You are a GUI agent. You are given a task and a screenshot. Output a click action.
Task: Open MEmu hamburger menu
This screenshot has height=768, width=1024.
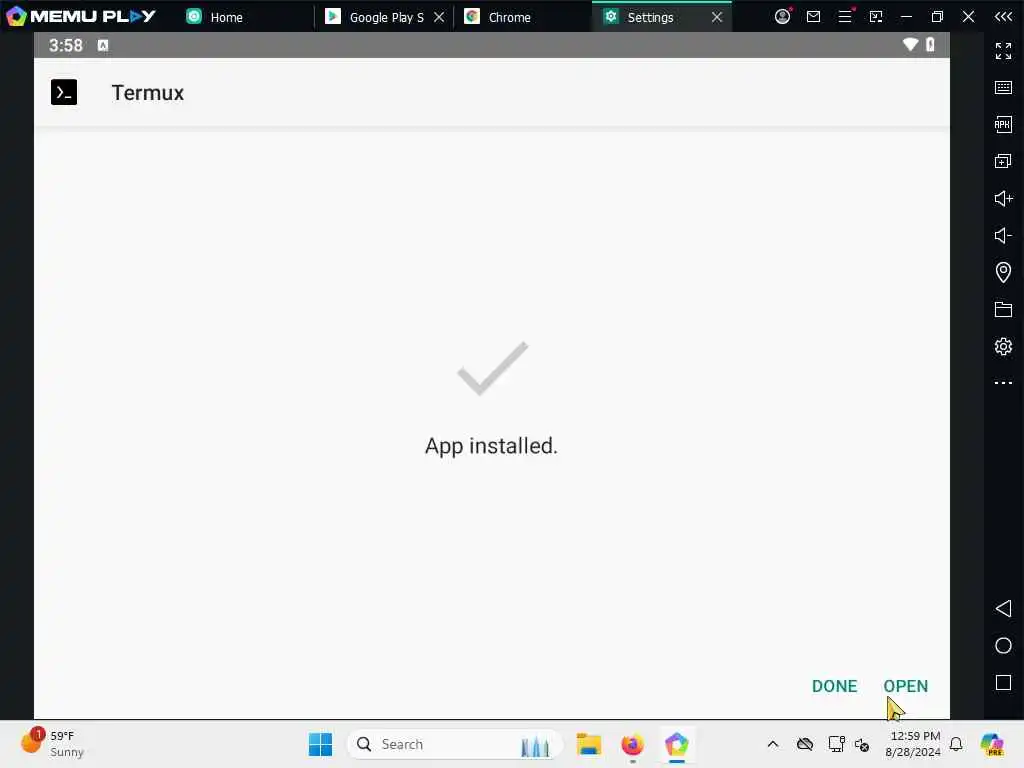844,16
